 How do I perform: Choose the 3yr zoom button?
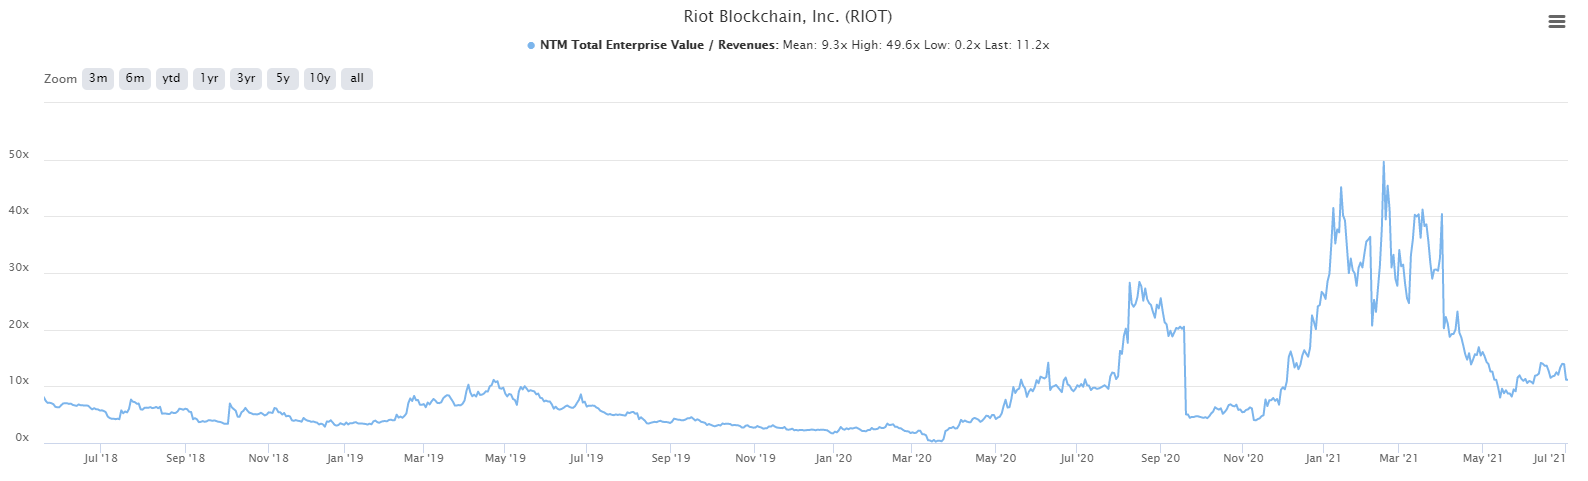246,79
